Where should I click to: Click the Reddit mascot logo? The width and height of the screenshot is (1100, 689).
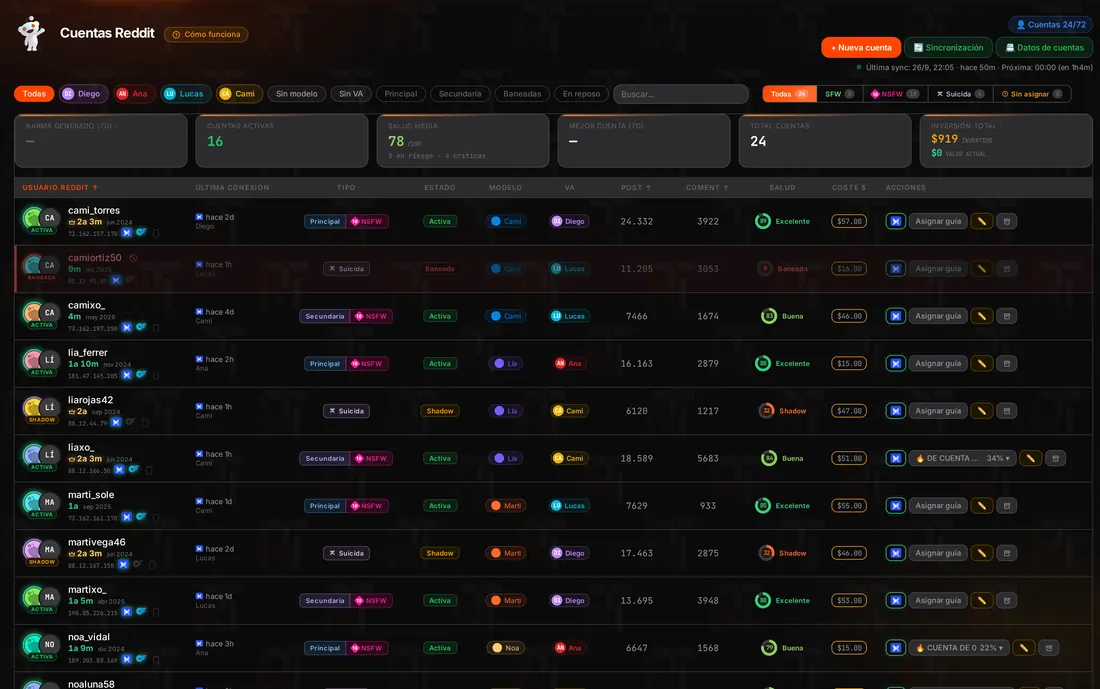[x=31, y=34]
